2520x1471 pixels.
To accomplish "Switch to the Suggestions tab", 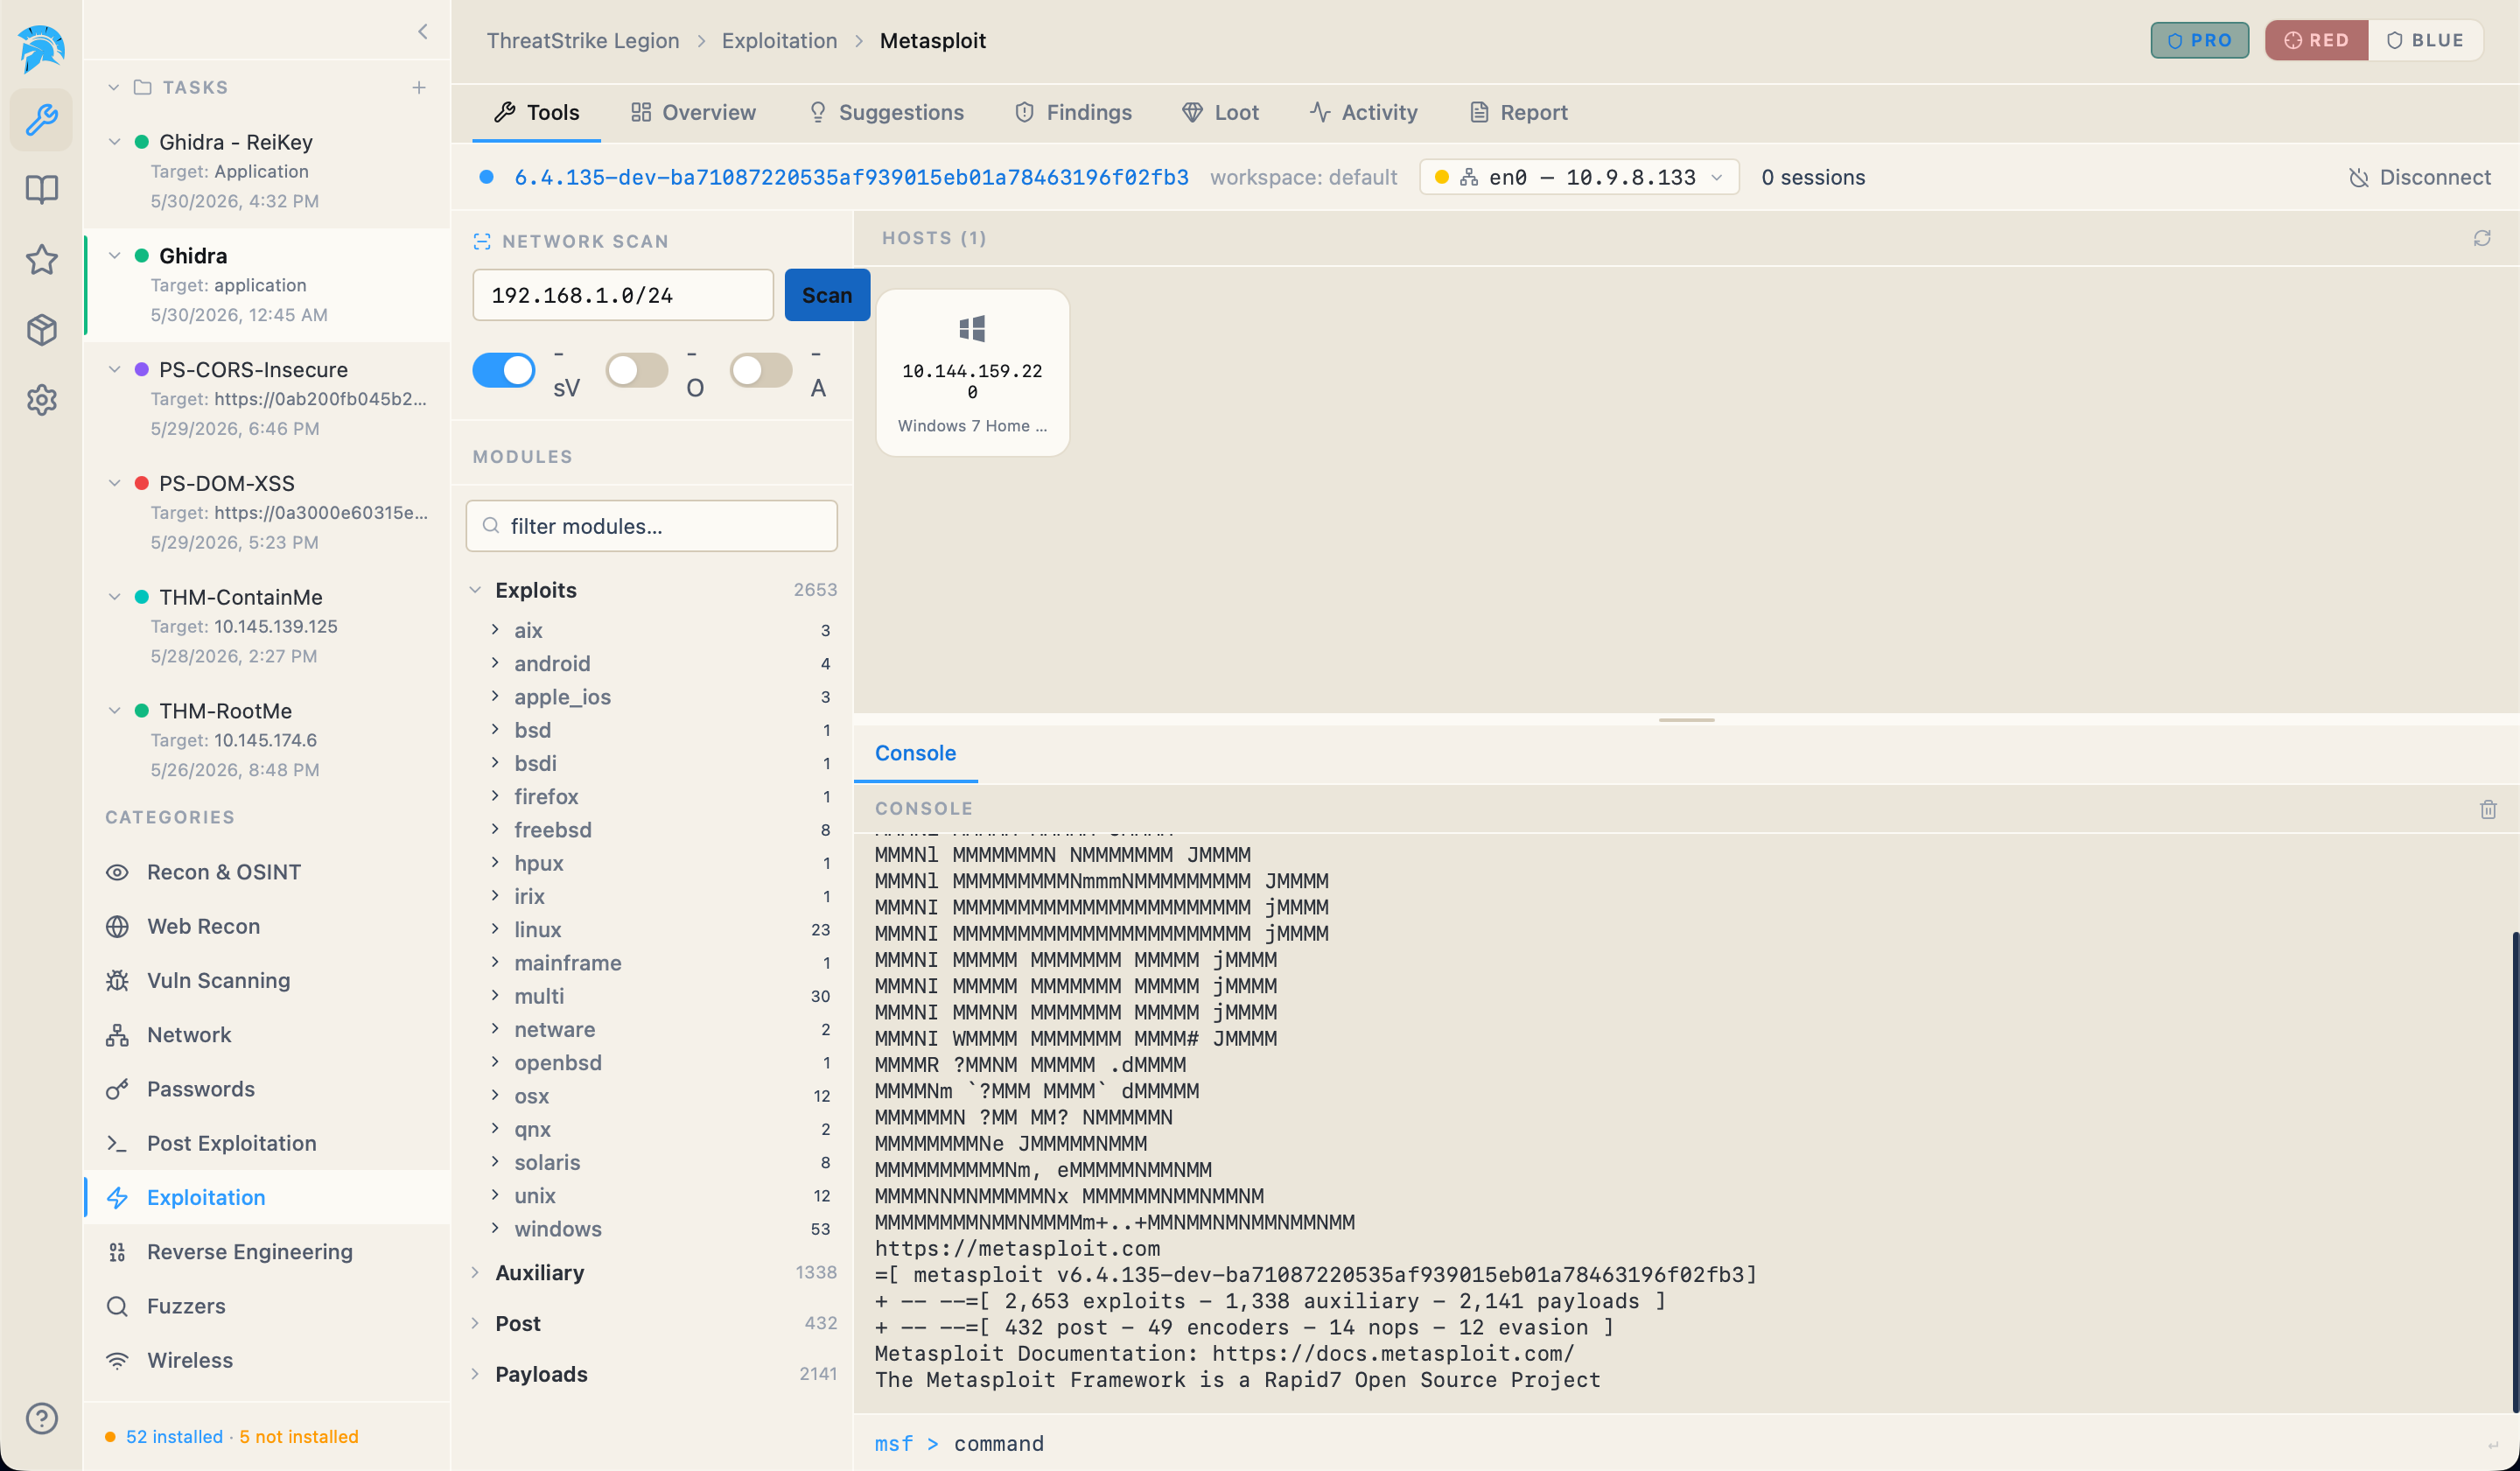I will pos(886,112).
